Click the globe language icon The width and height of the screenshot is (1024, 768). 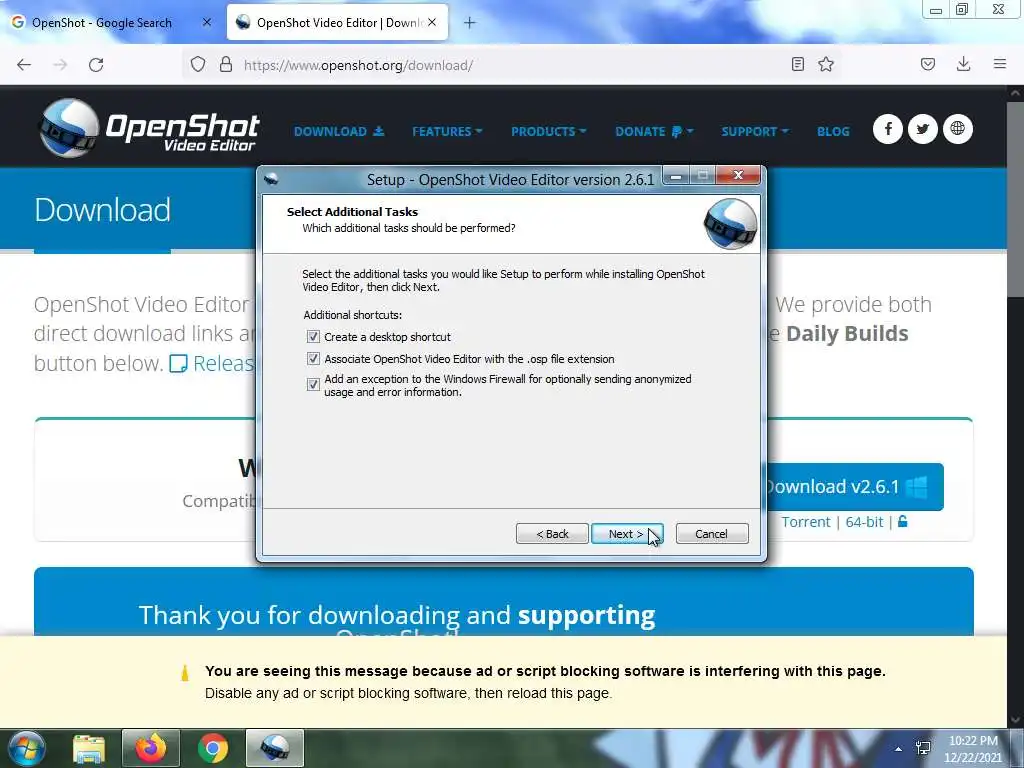click(958, 129)
